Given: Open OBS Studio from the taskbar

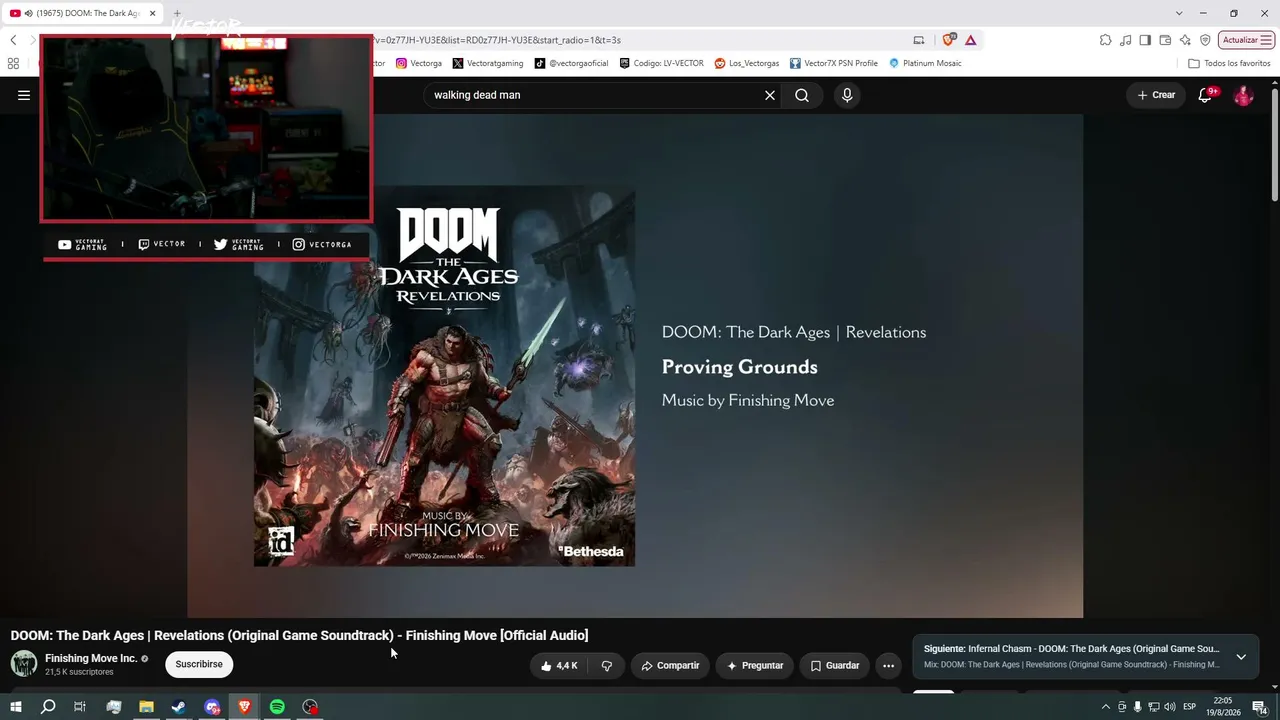Looking at the screenshot, I should [x=310, y=707].
